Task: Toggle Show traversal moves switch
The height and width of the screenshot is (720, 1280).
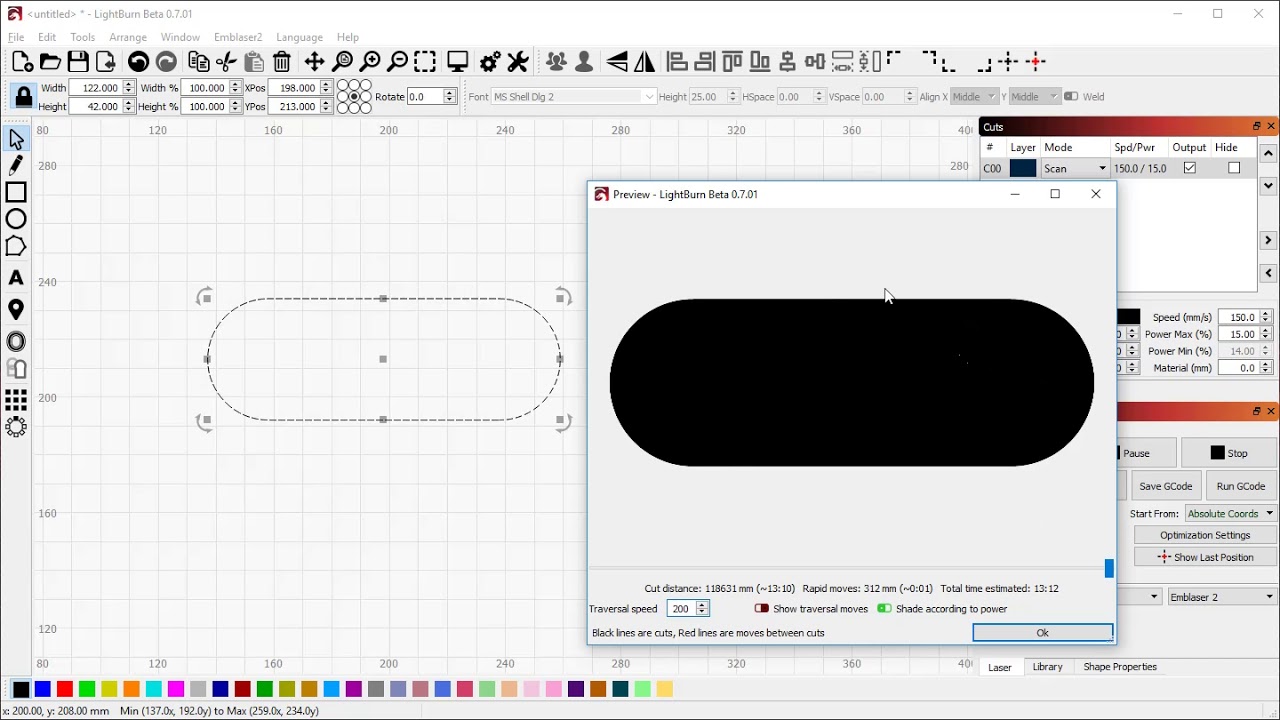Action: click(762, 609)
